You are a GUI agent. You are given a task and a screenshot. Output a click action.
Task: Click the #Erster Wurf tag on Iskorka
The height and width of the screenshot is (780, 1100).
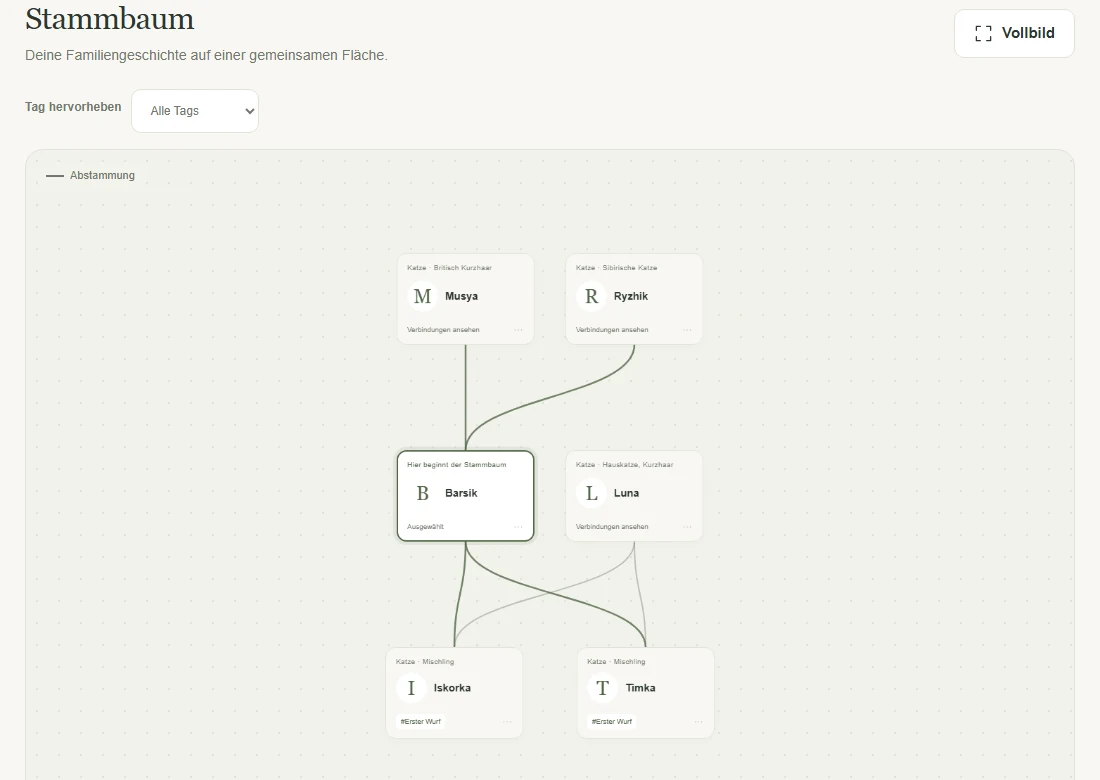(x=421, y=721)
